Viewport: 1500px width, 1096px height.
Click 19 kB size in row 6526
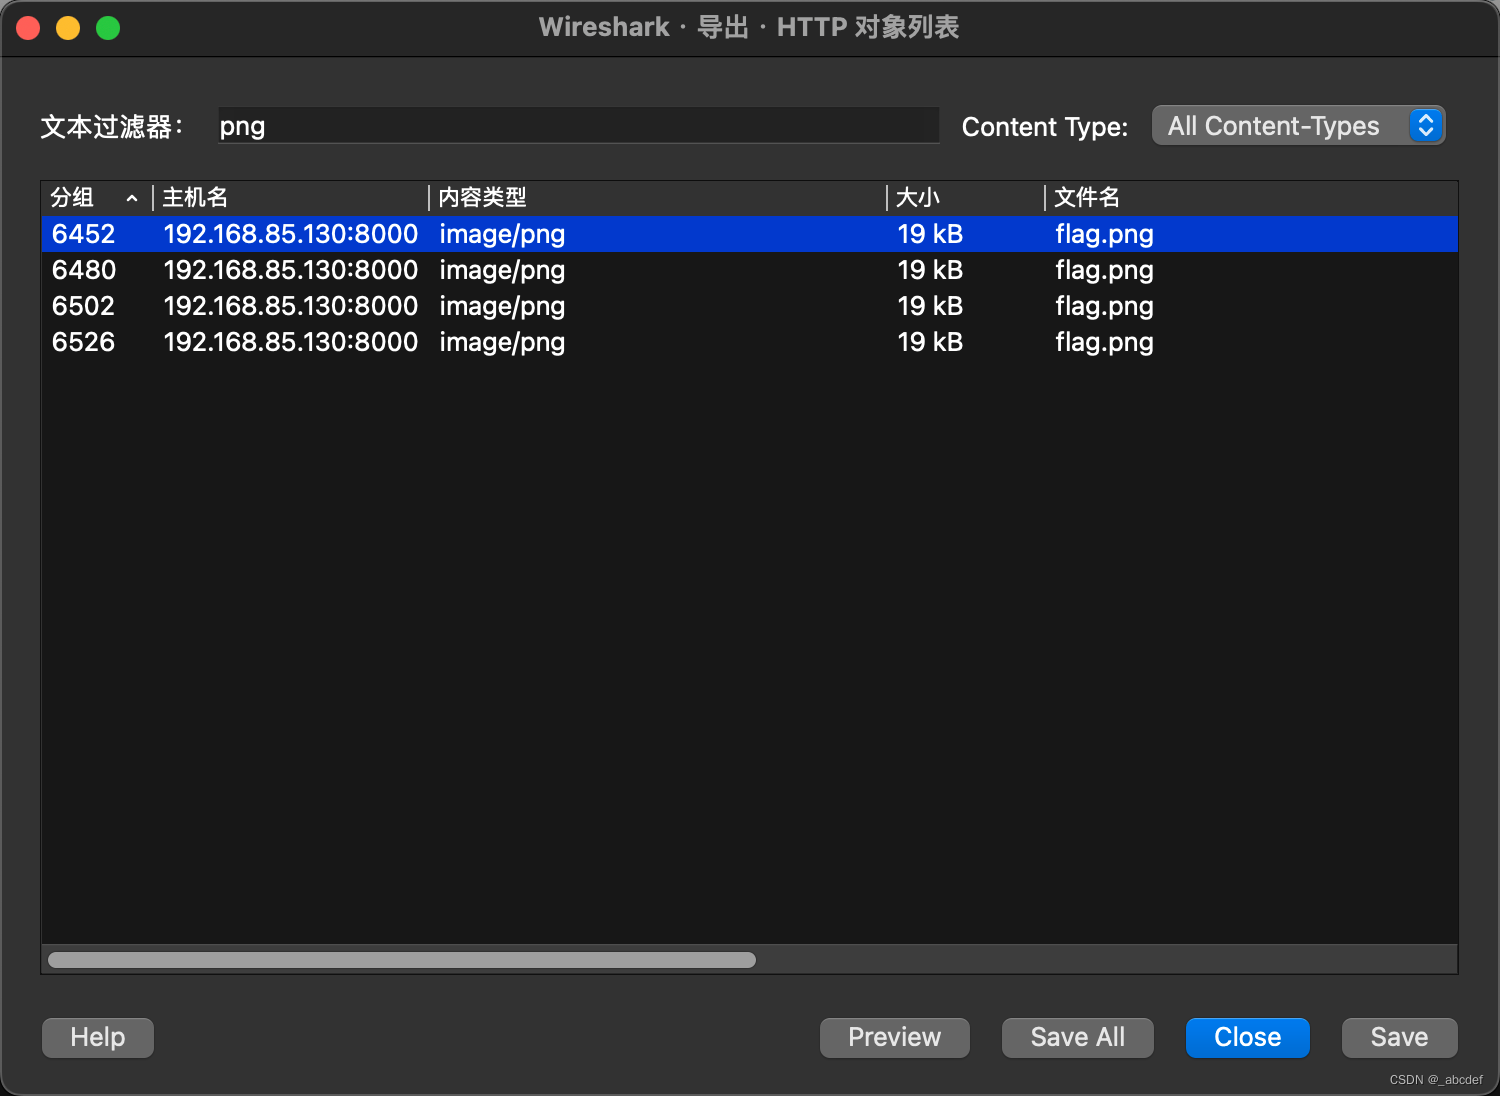click(x=930, y=342)
